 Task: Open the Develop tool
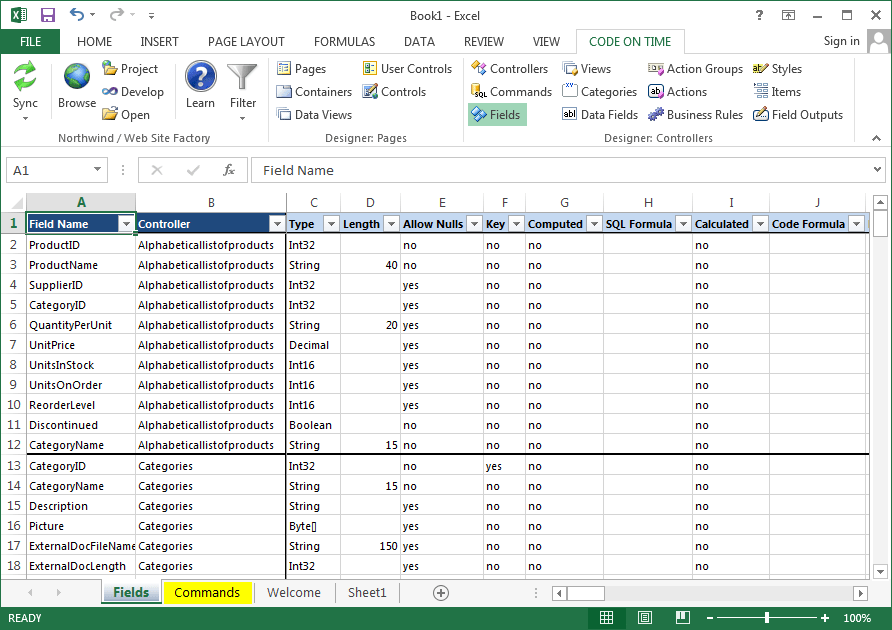[x=133, y=91]
